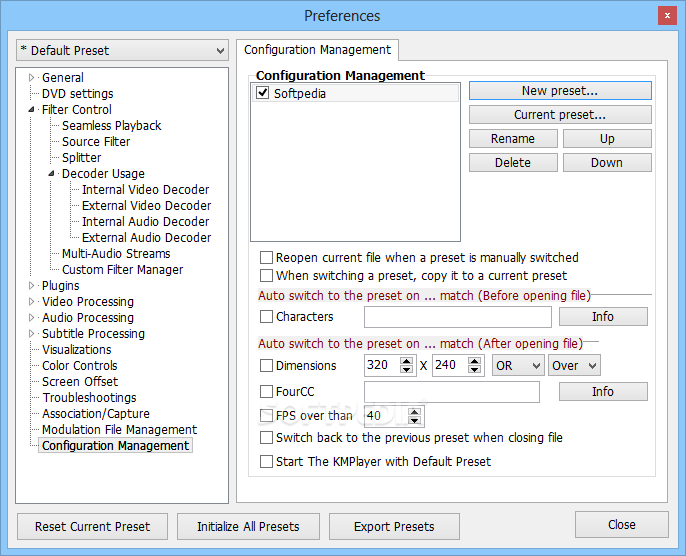Click the width value field showing 320
686x556 pixels.
382,365
